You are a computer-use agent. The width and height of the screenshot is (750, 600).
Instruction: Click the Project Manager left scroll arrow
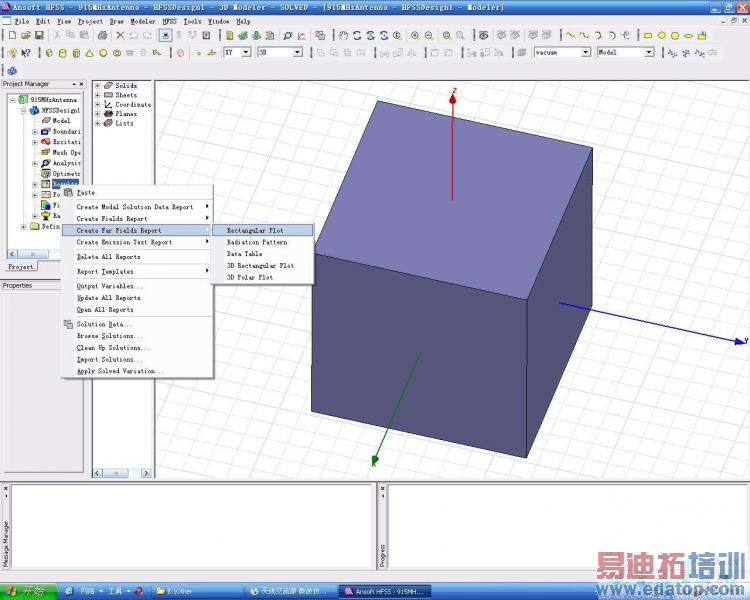(12, 254)
